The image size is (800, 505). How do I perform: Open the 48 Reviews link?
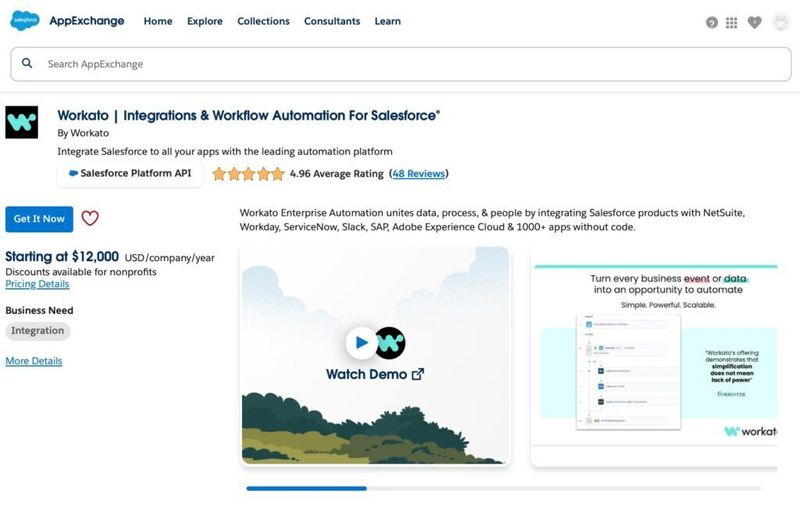point(418,174)
